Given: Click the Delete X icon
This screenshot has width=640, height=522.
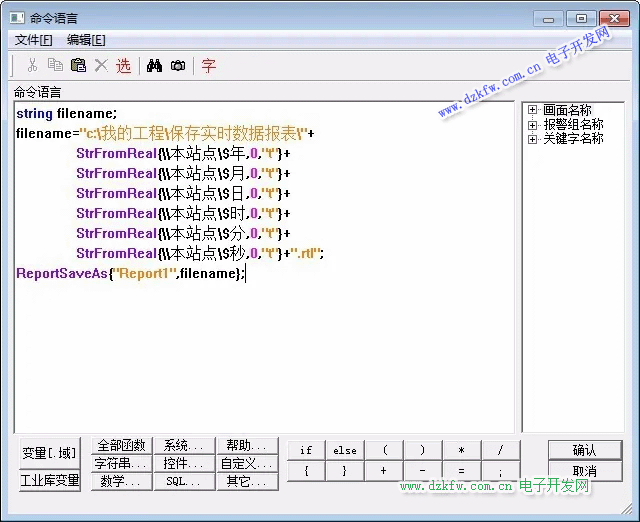Looking at the screenshot, I should point(101,66).
